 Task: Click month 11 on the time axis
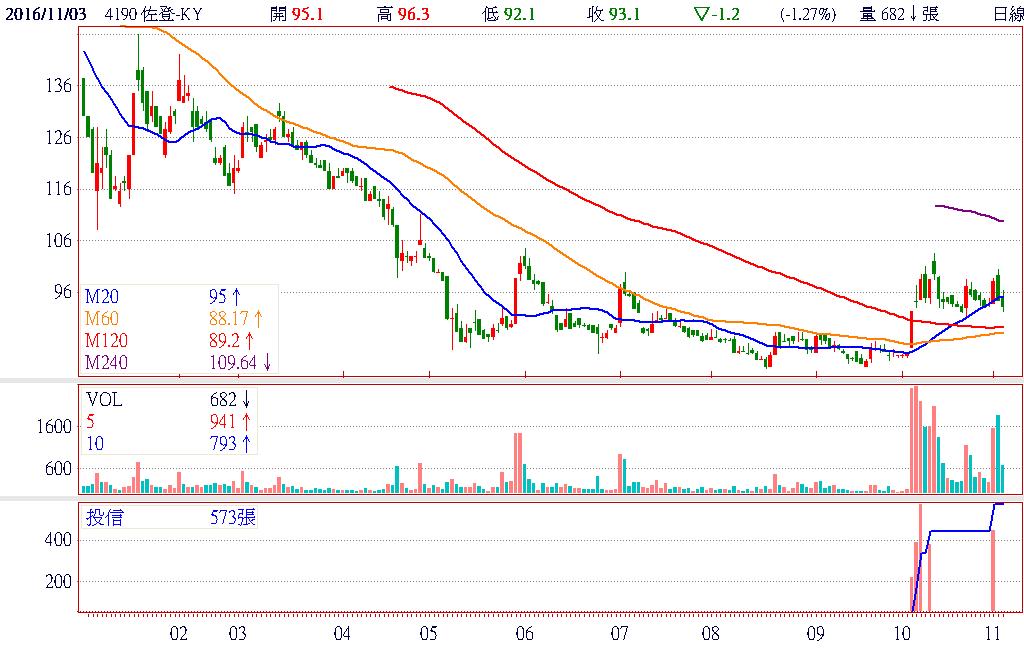[x=991, y=633]
